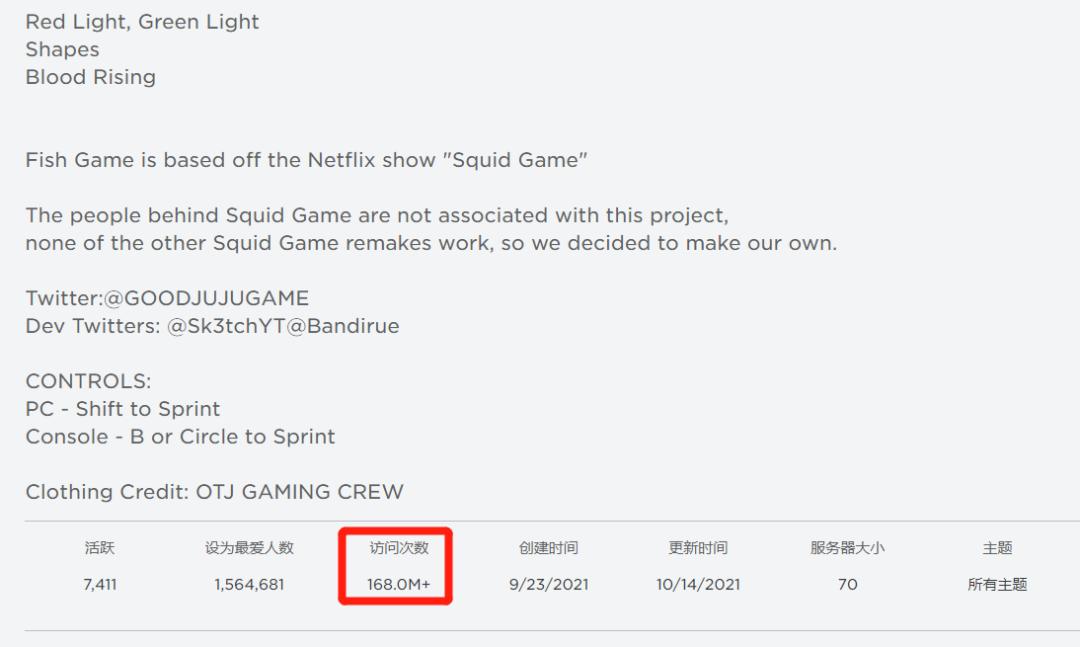Click the 活跃 stat label
Image resolution: width=1080 pixels, height=647 pixels.
click(x=100, y=548)
